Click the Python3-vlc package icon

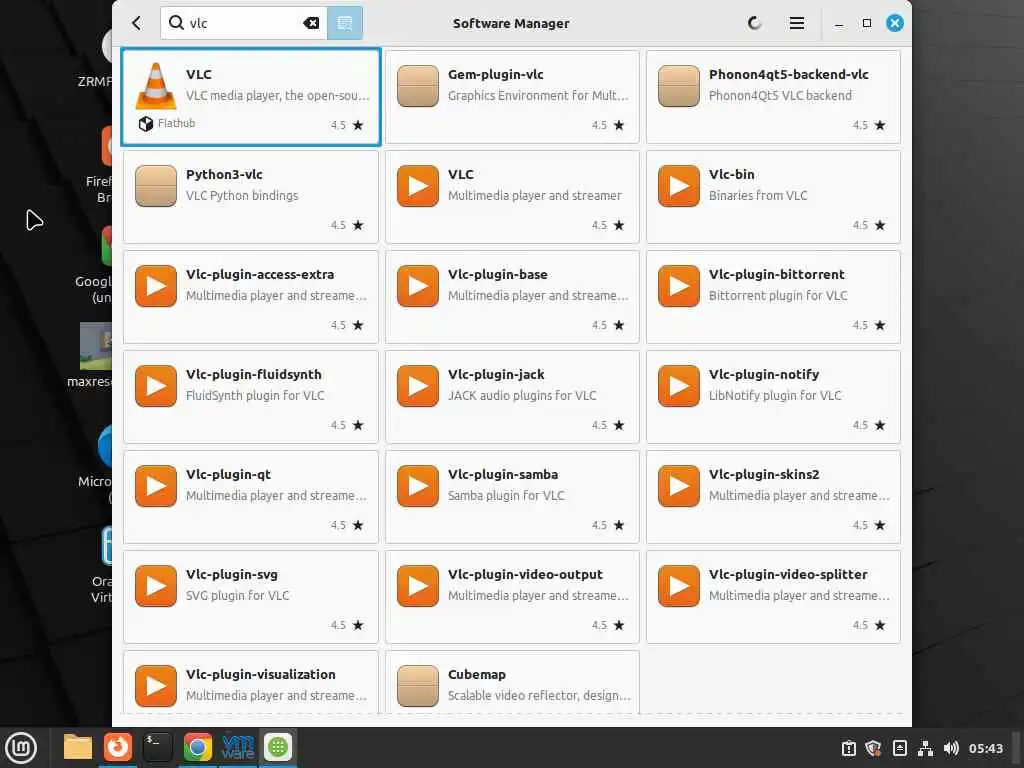pos(155,185)
